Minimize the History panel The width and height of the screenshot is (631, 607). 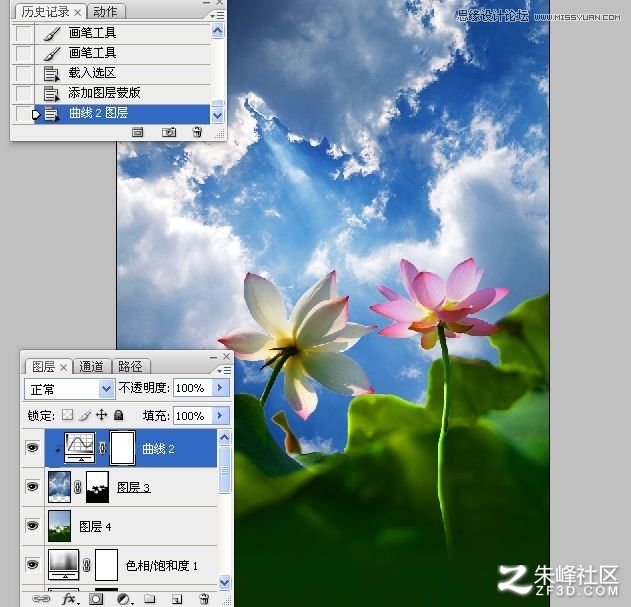(x=206, y=3)
